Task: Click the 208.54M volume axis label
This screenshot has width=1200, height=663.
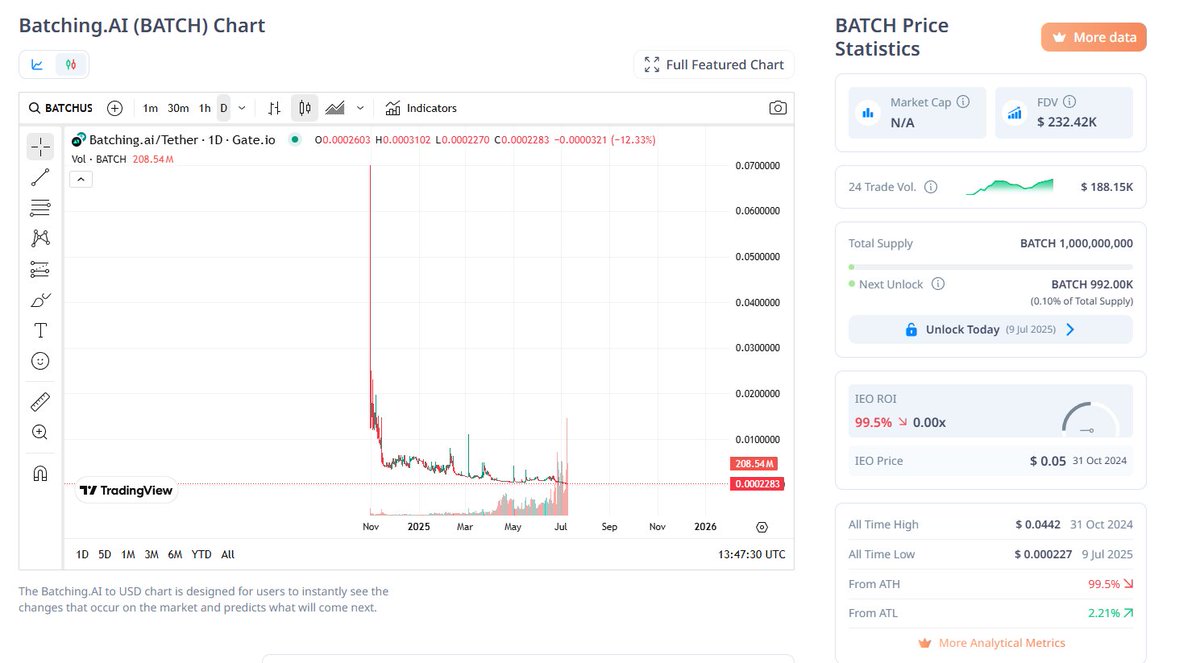Action: [x=753, y=464]
